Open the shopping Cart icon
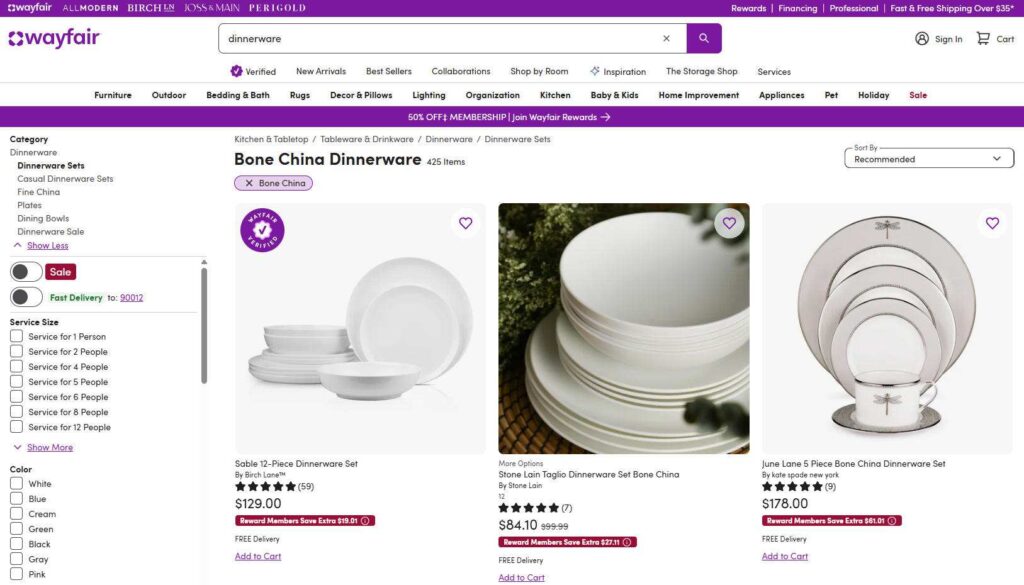This screenshot has height=585, width=1024. coord(985,38)
